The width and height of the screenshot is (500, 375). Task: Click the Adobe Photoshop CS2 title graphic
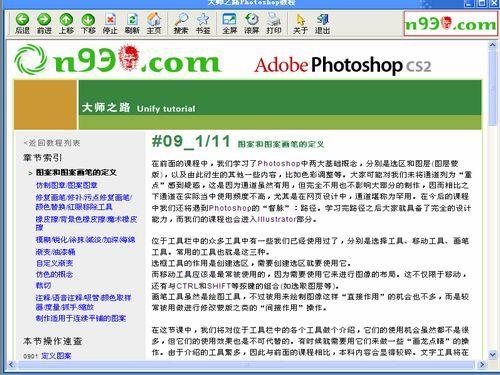343,65
